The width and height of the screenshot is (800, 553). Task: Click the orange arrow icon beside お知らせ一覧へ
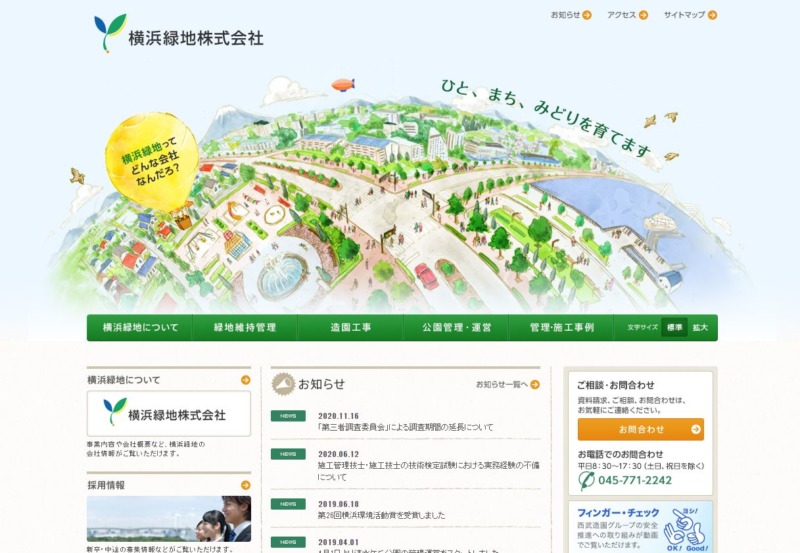535,384
